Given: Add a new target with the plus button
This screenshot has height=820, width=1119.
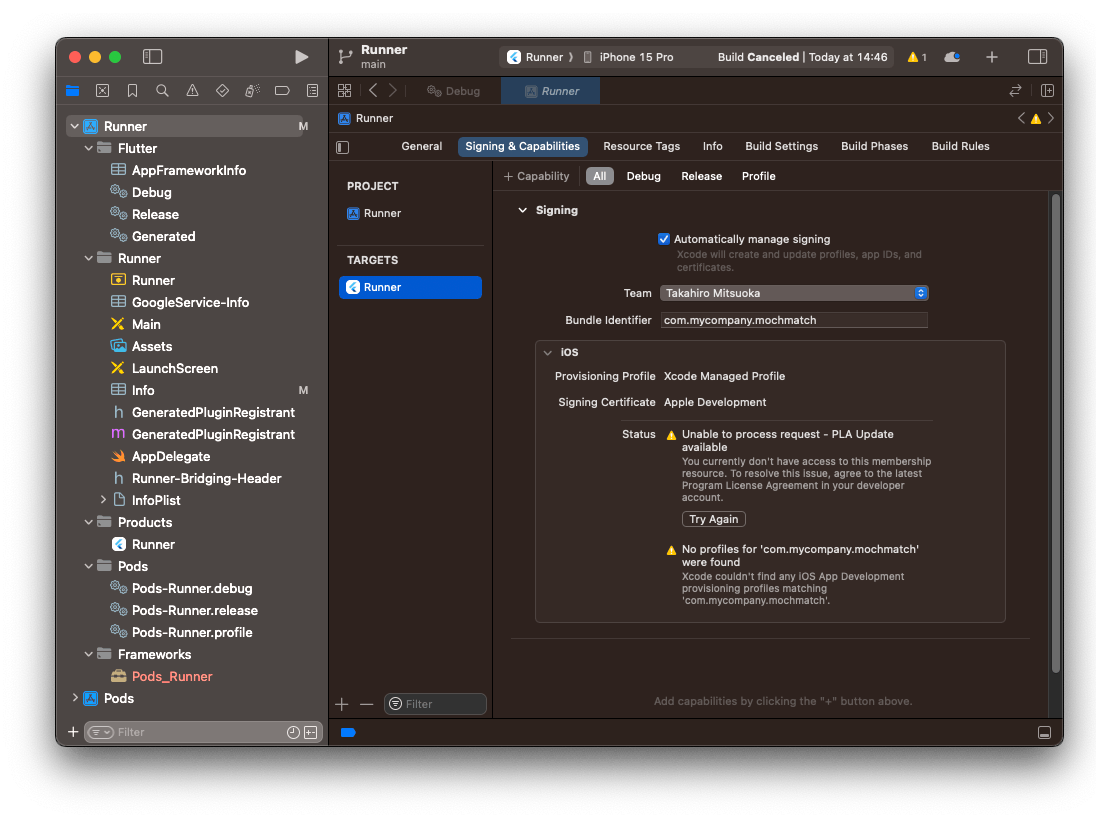Looking at the screenshot, I should (342, 704).
